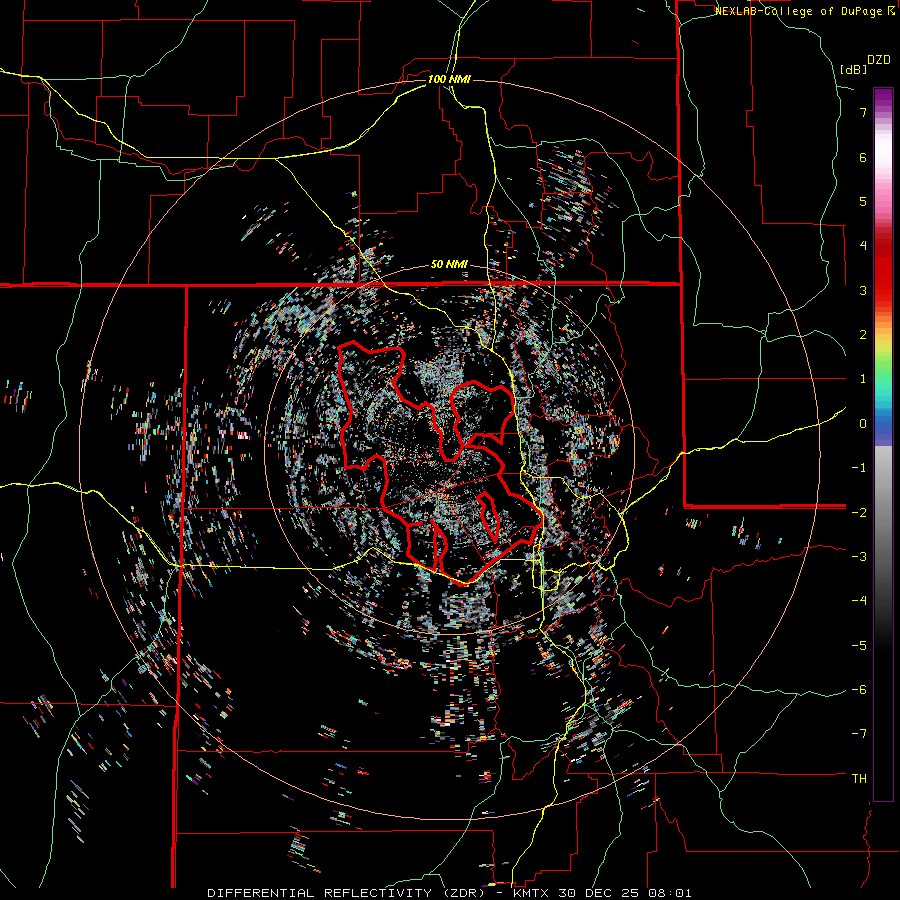The height and width of the screenshot is (900, 900).
Task: Select the -6 dB tick label
Action: click(859, 690)
